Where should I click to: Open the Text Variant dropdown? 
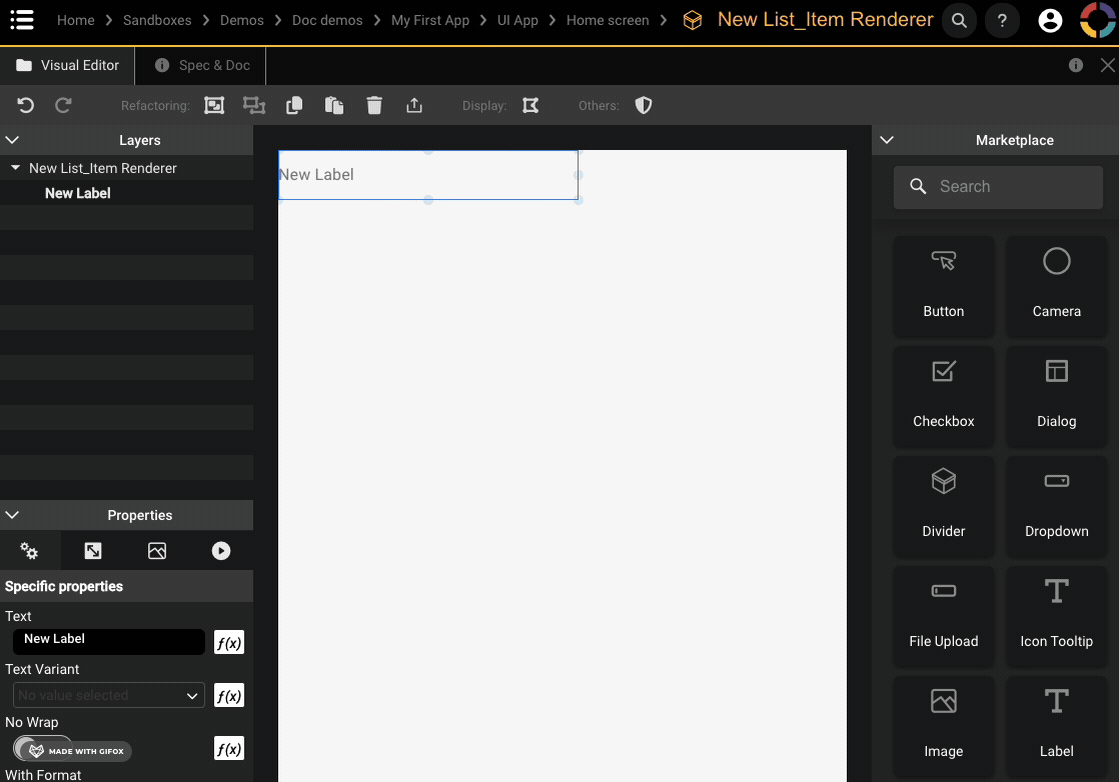point(108,695)
